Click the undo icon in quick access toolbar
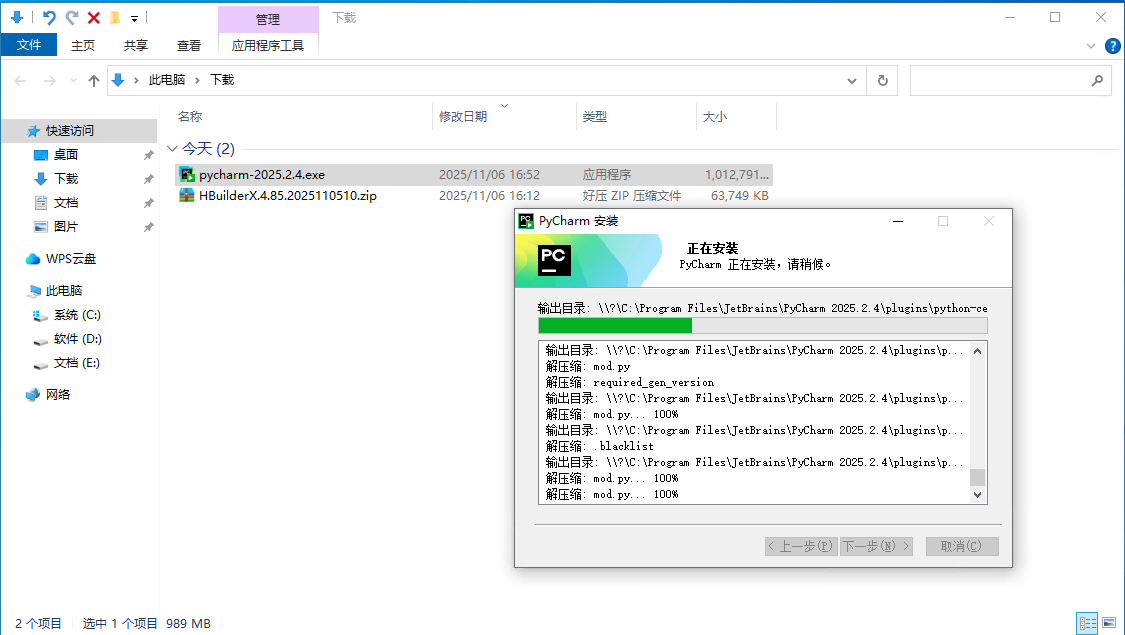The height and width of the screenshot is (635, 1125). pos(49,18)
